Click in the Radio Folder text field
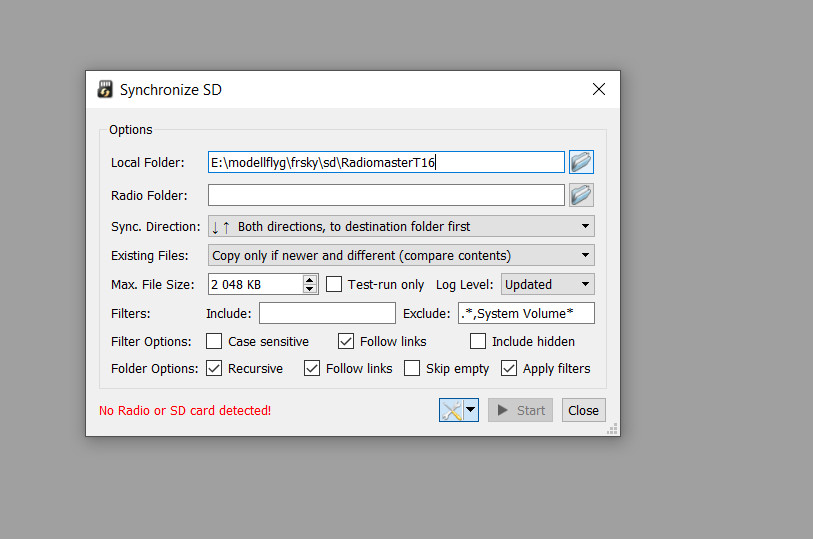 tap(386, 195)
